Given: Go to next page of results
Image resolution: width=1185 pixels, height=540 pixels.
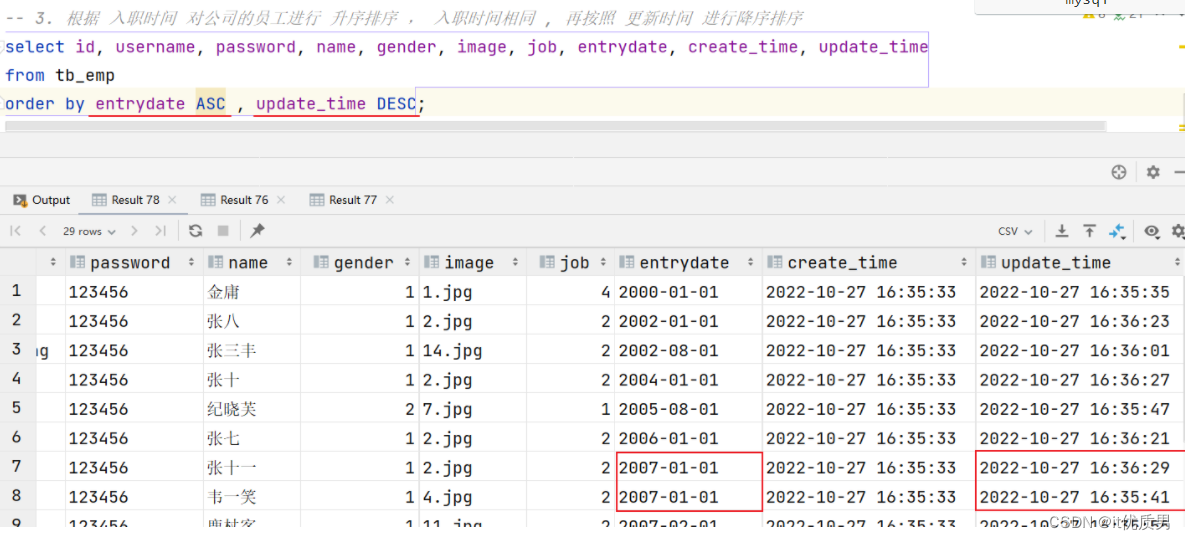Looking at the screenshot, I should pos(135,231).
